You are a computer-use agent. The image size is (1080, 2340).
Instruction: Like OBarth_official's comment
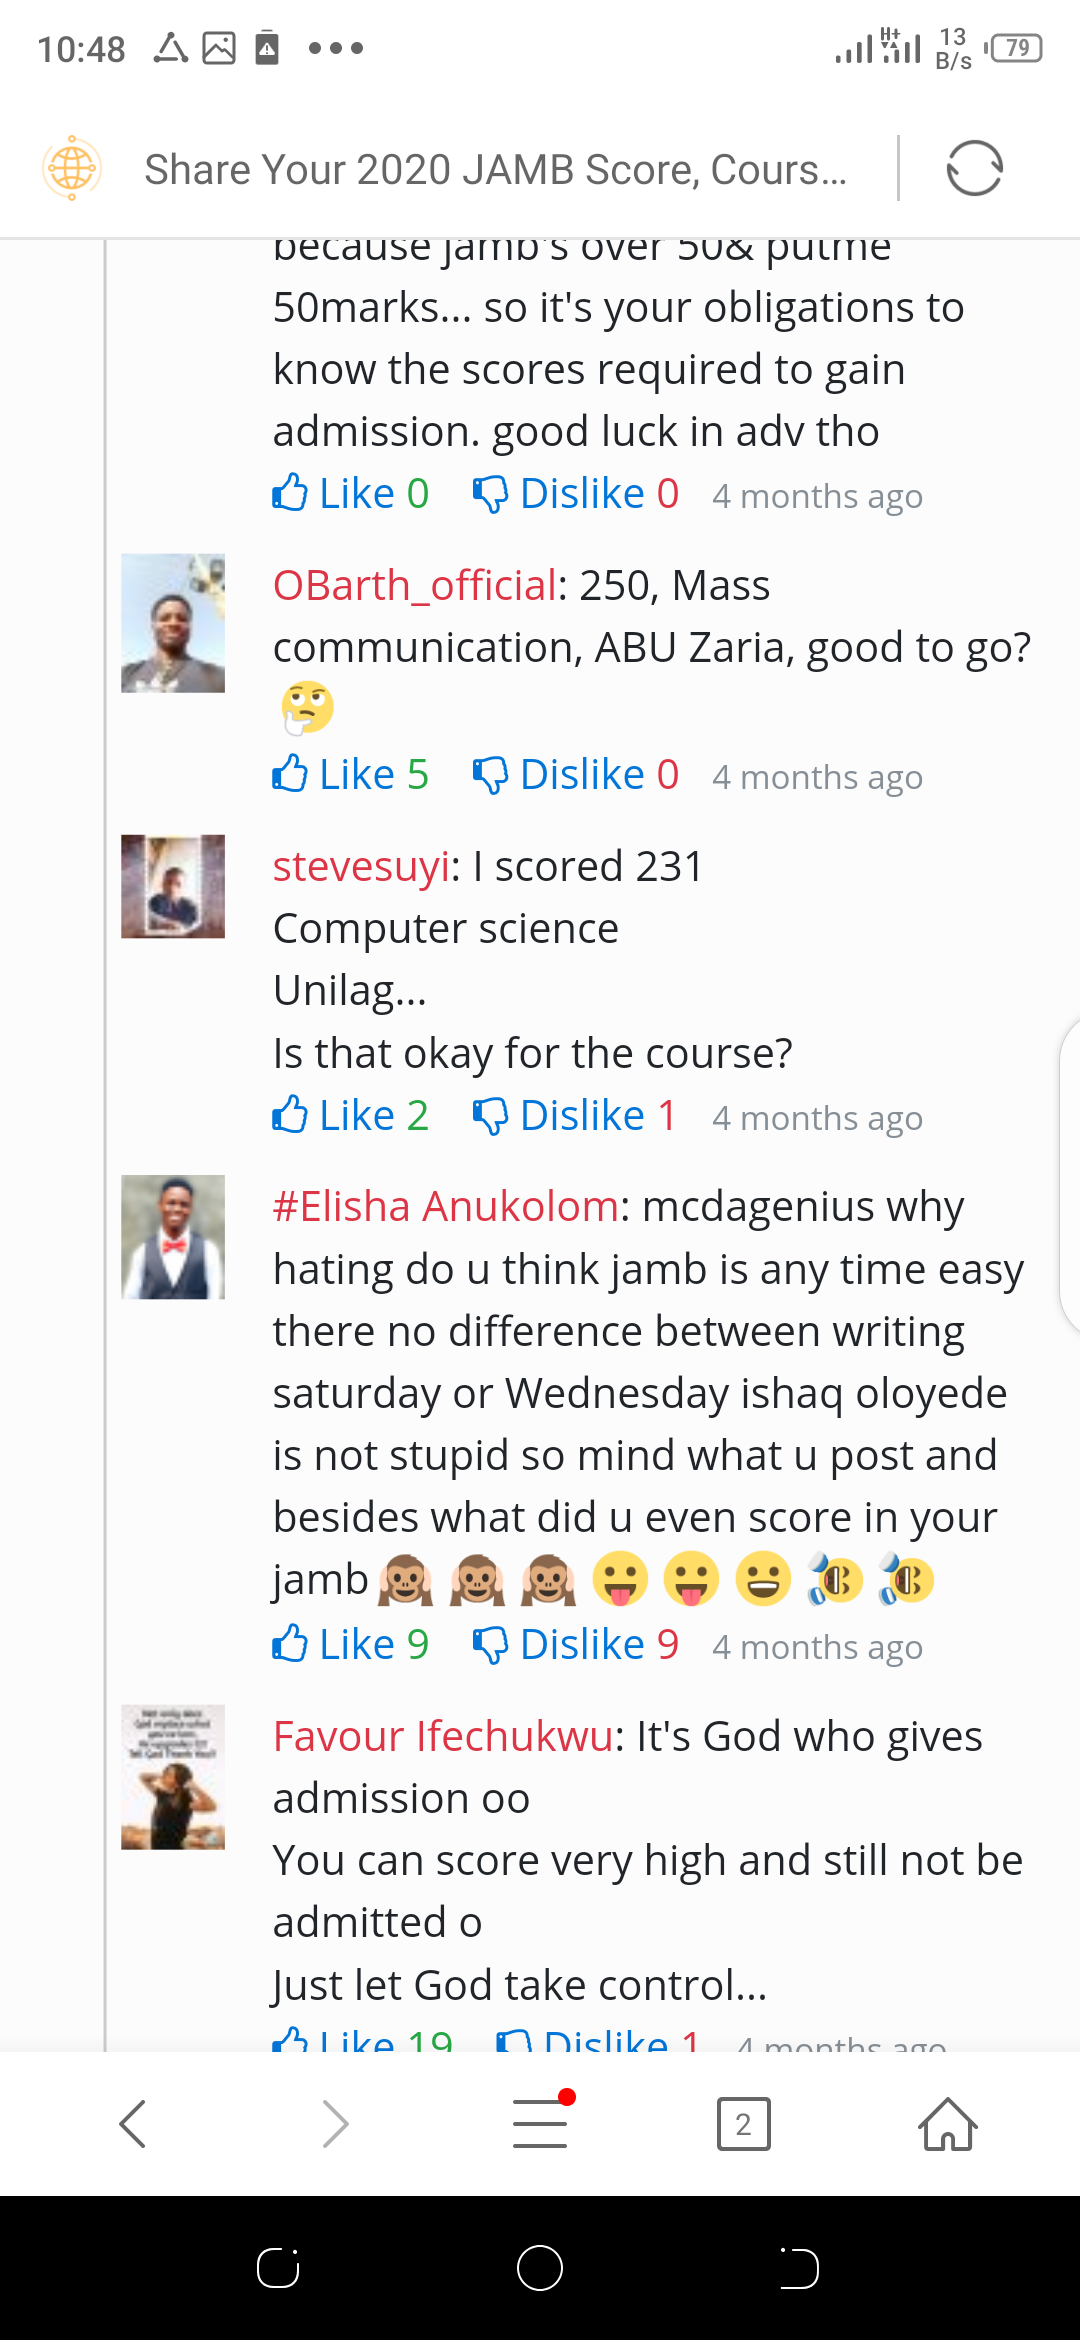pos(350,775)
